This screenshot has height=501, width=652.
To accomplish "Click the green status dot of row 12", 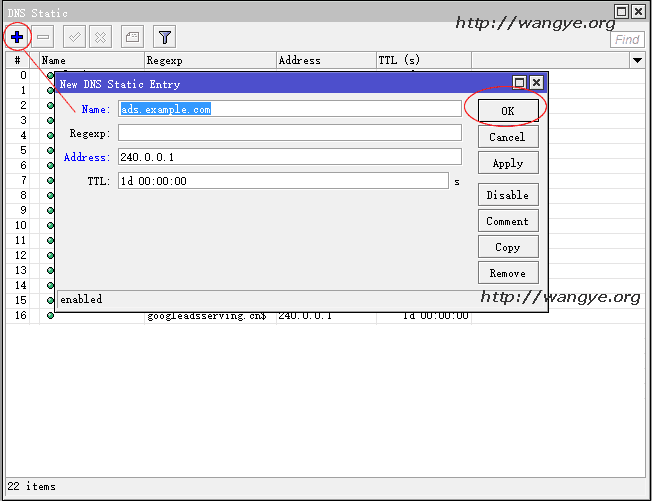I will (x=50, y=255).
